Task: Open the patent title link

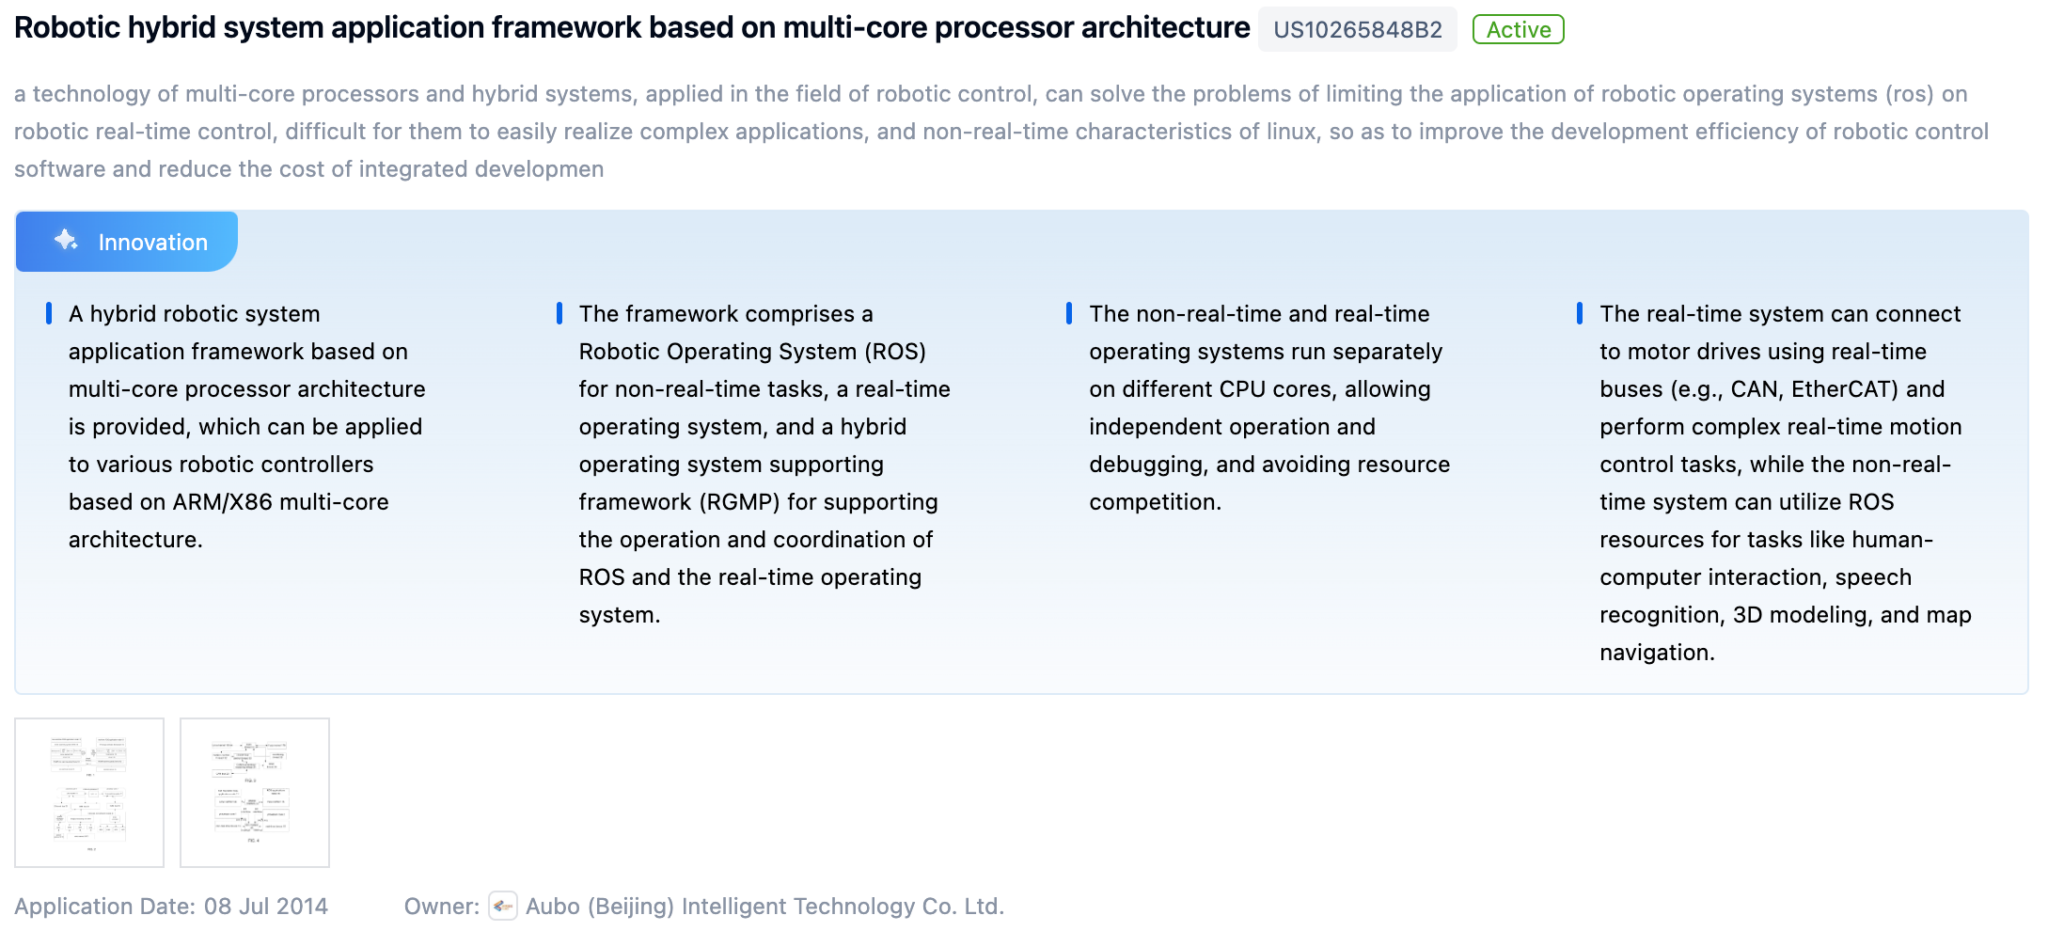Action: tap(631, 28)
